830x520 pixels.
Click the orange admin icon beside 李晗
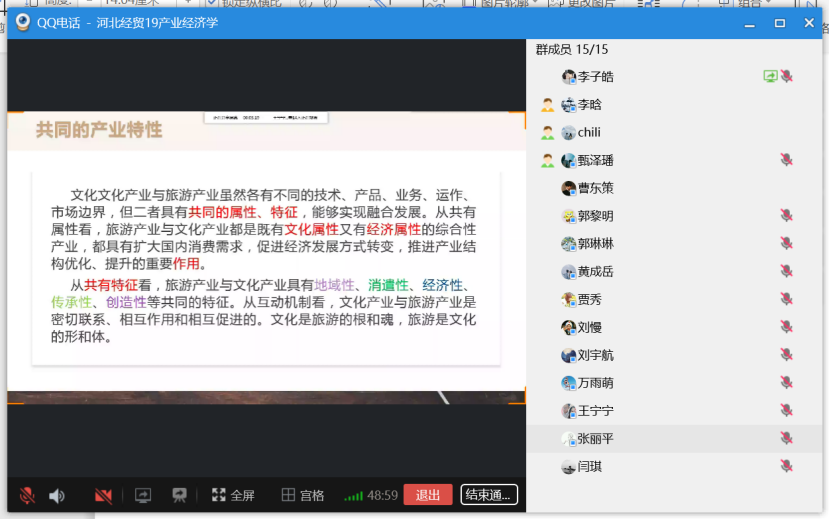pos(547,104)
